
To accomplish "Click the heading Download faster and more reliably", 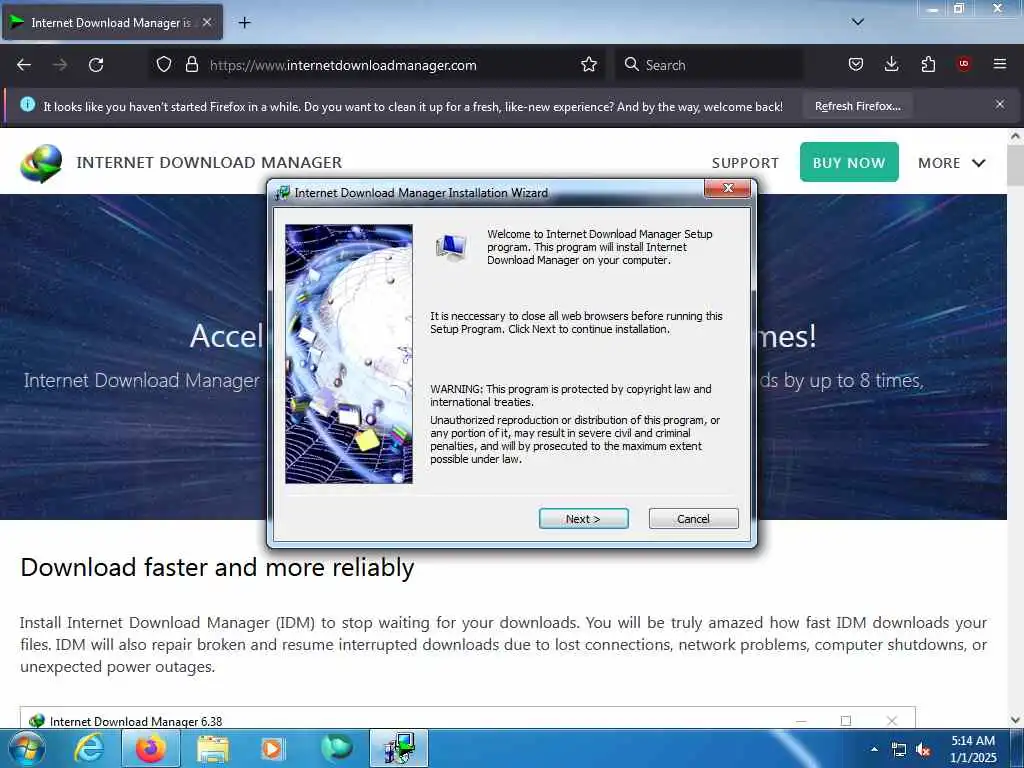I will click(217, 567).
